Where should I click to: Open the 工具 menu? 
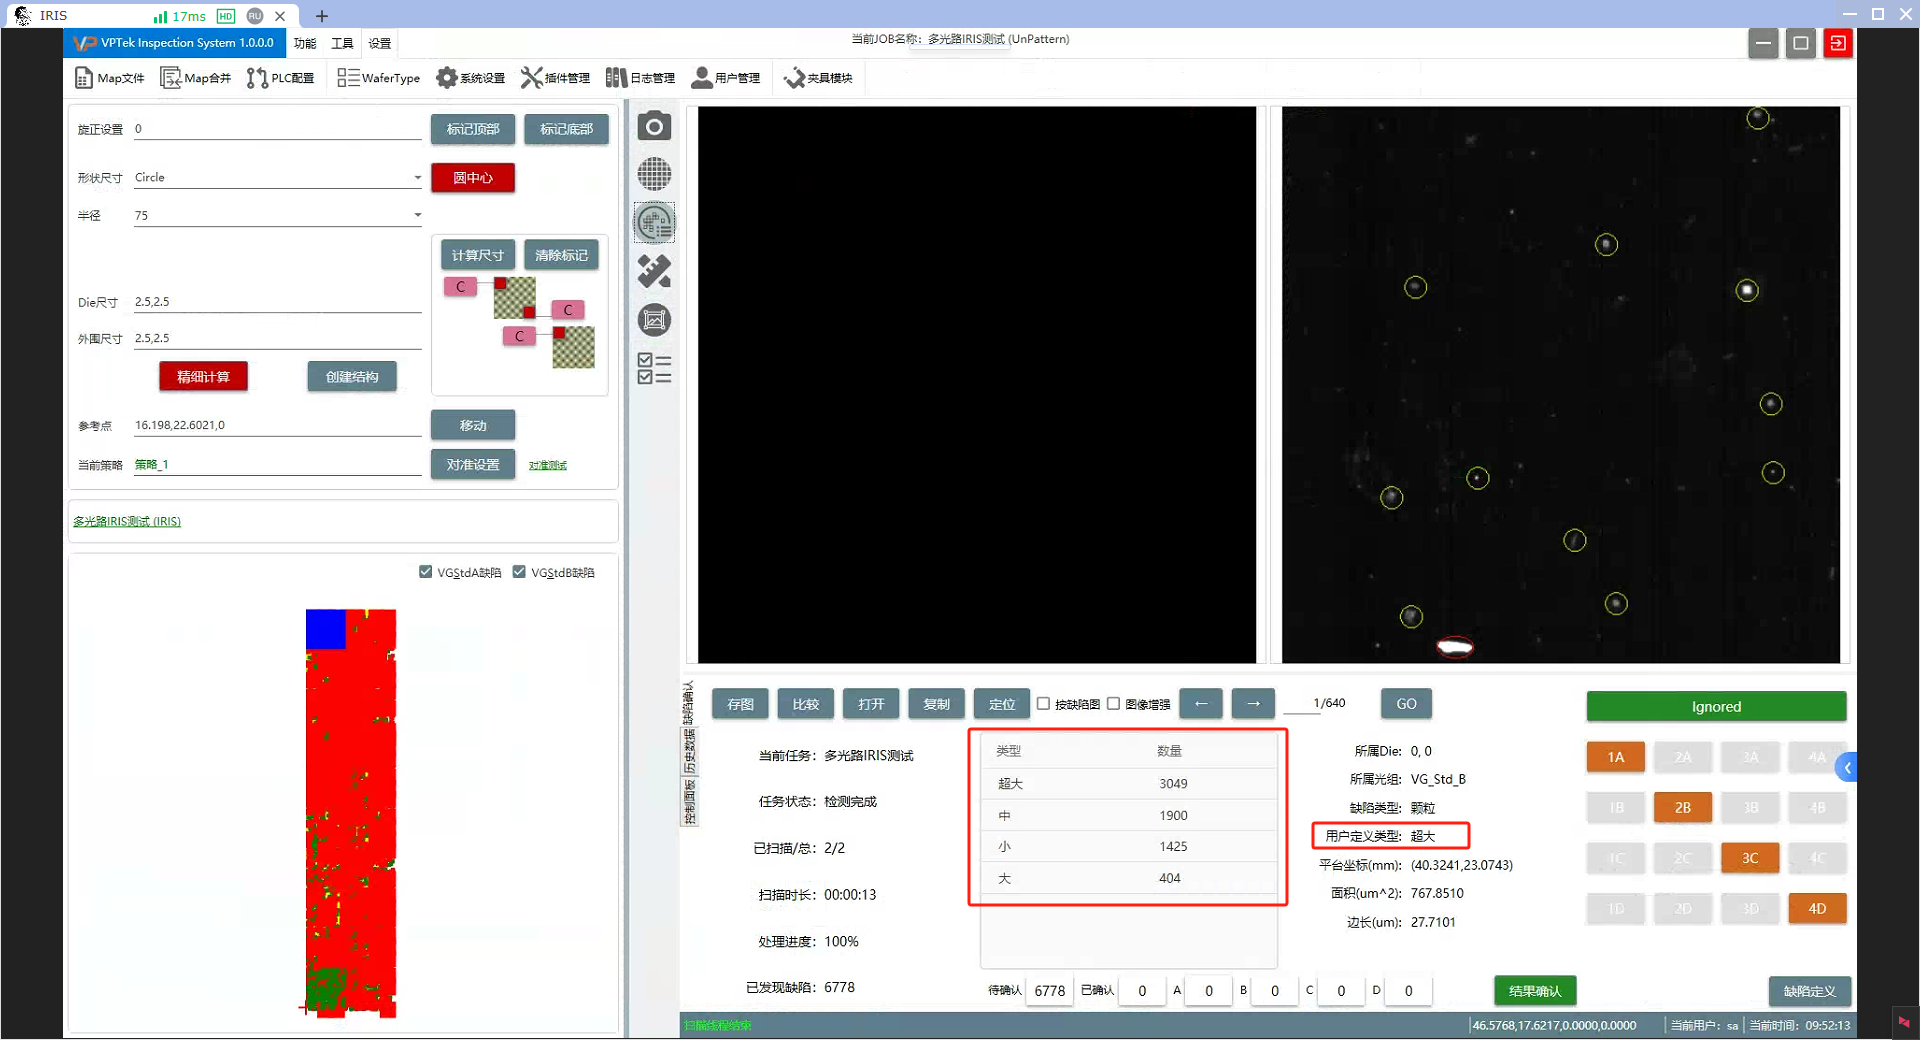(342, 43)
